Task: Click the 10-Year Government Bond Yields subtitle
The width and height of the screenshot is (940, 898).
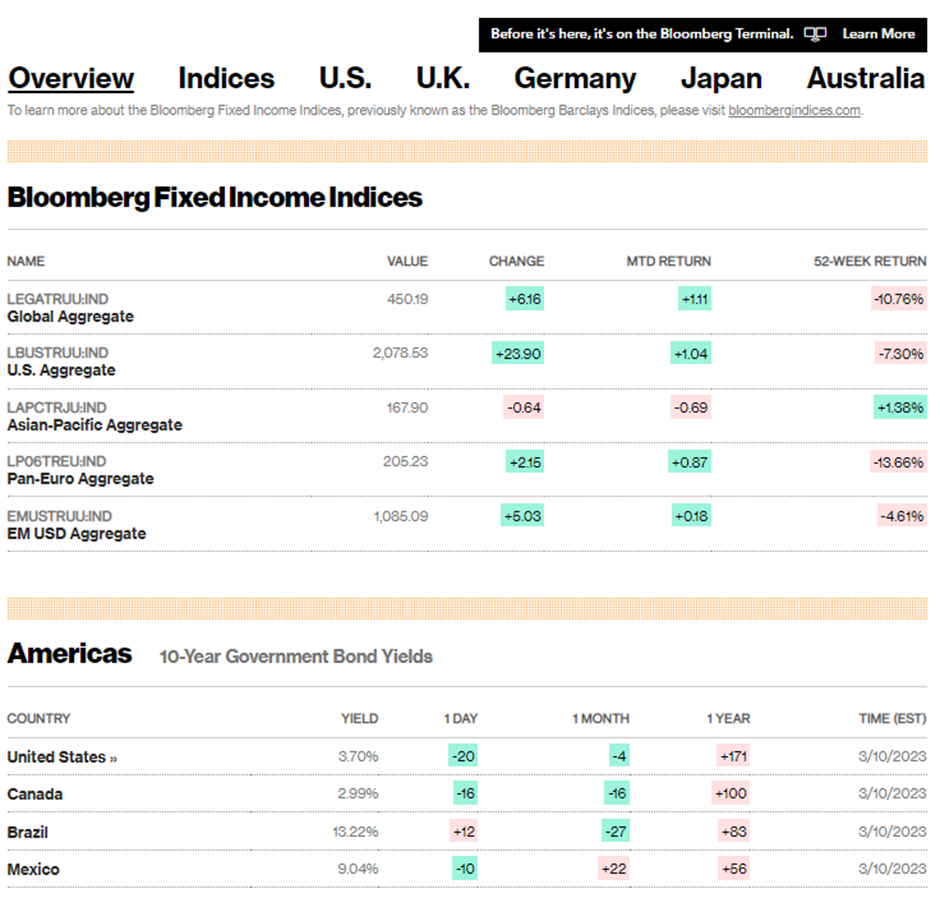Action: [296, 656]
